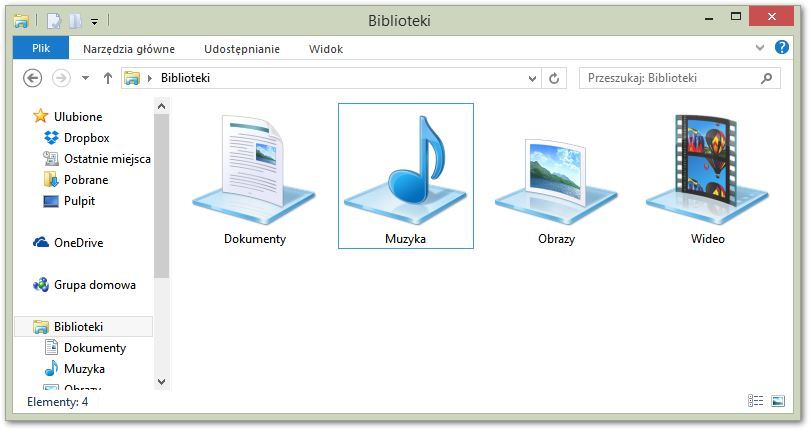Switch to Widok ribbon tab
810x430 pixels.
(x=326, y=49)
